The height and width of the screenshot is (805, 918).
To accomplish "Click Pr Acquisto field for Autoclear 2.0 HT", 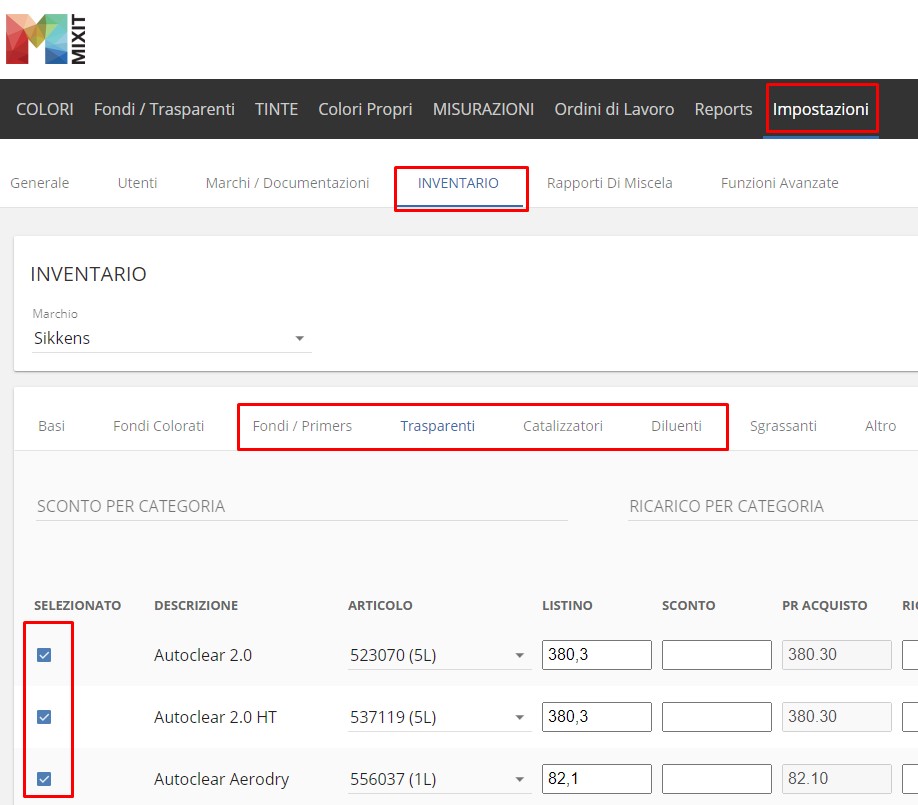I will point(837,717).
